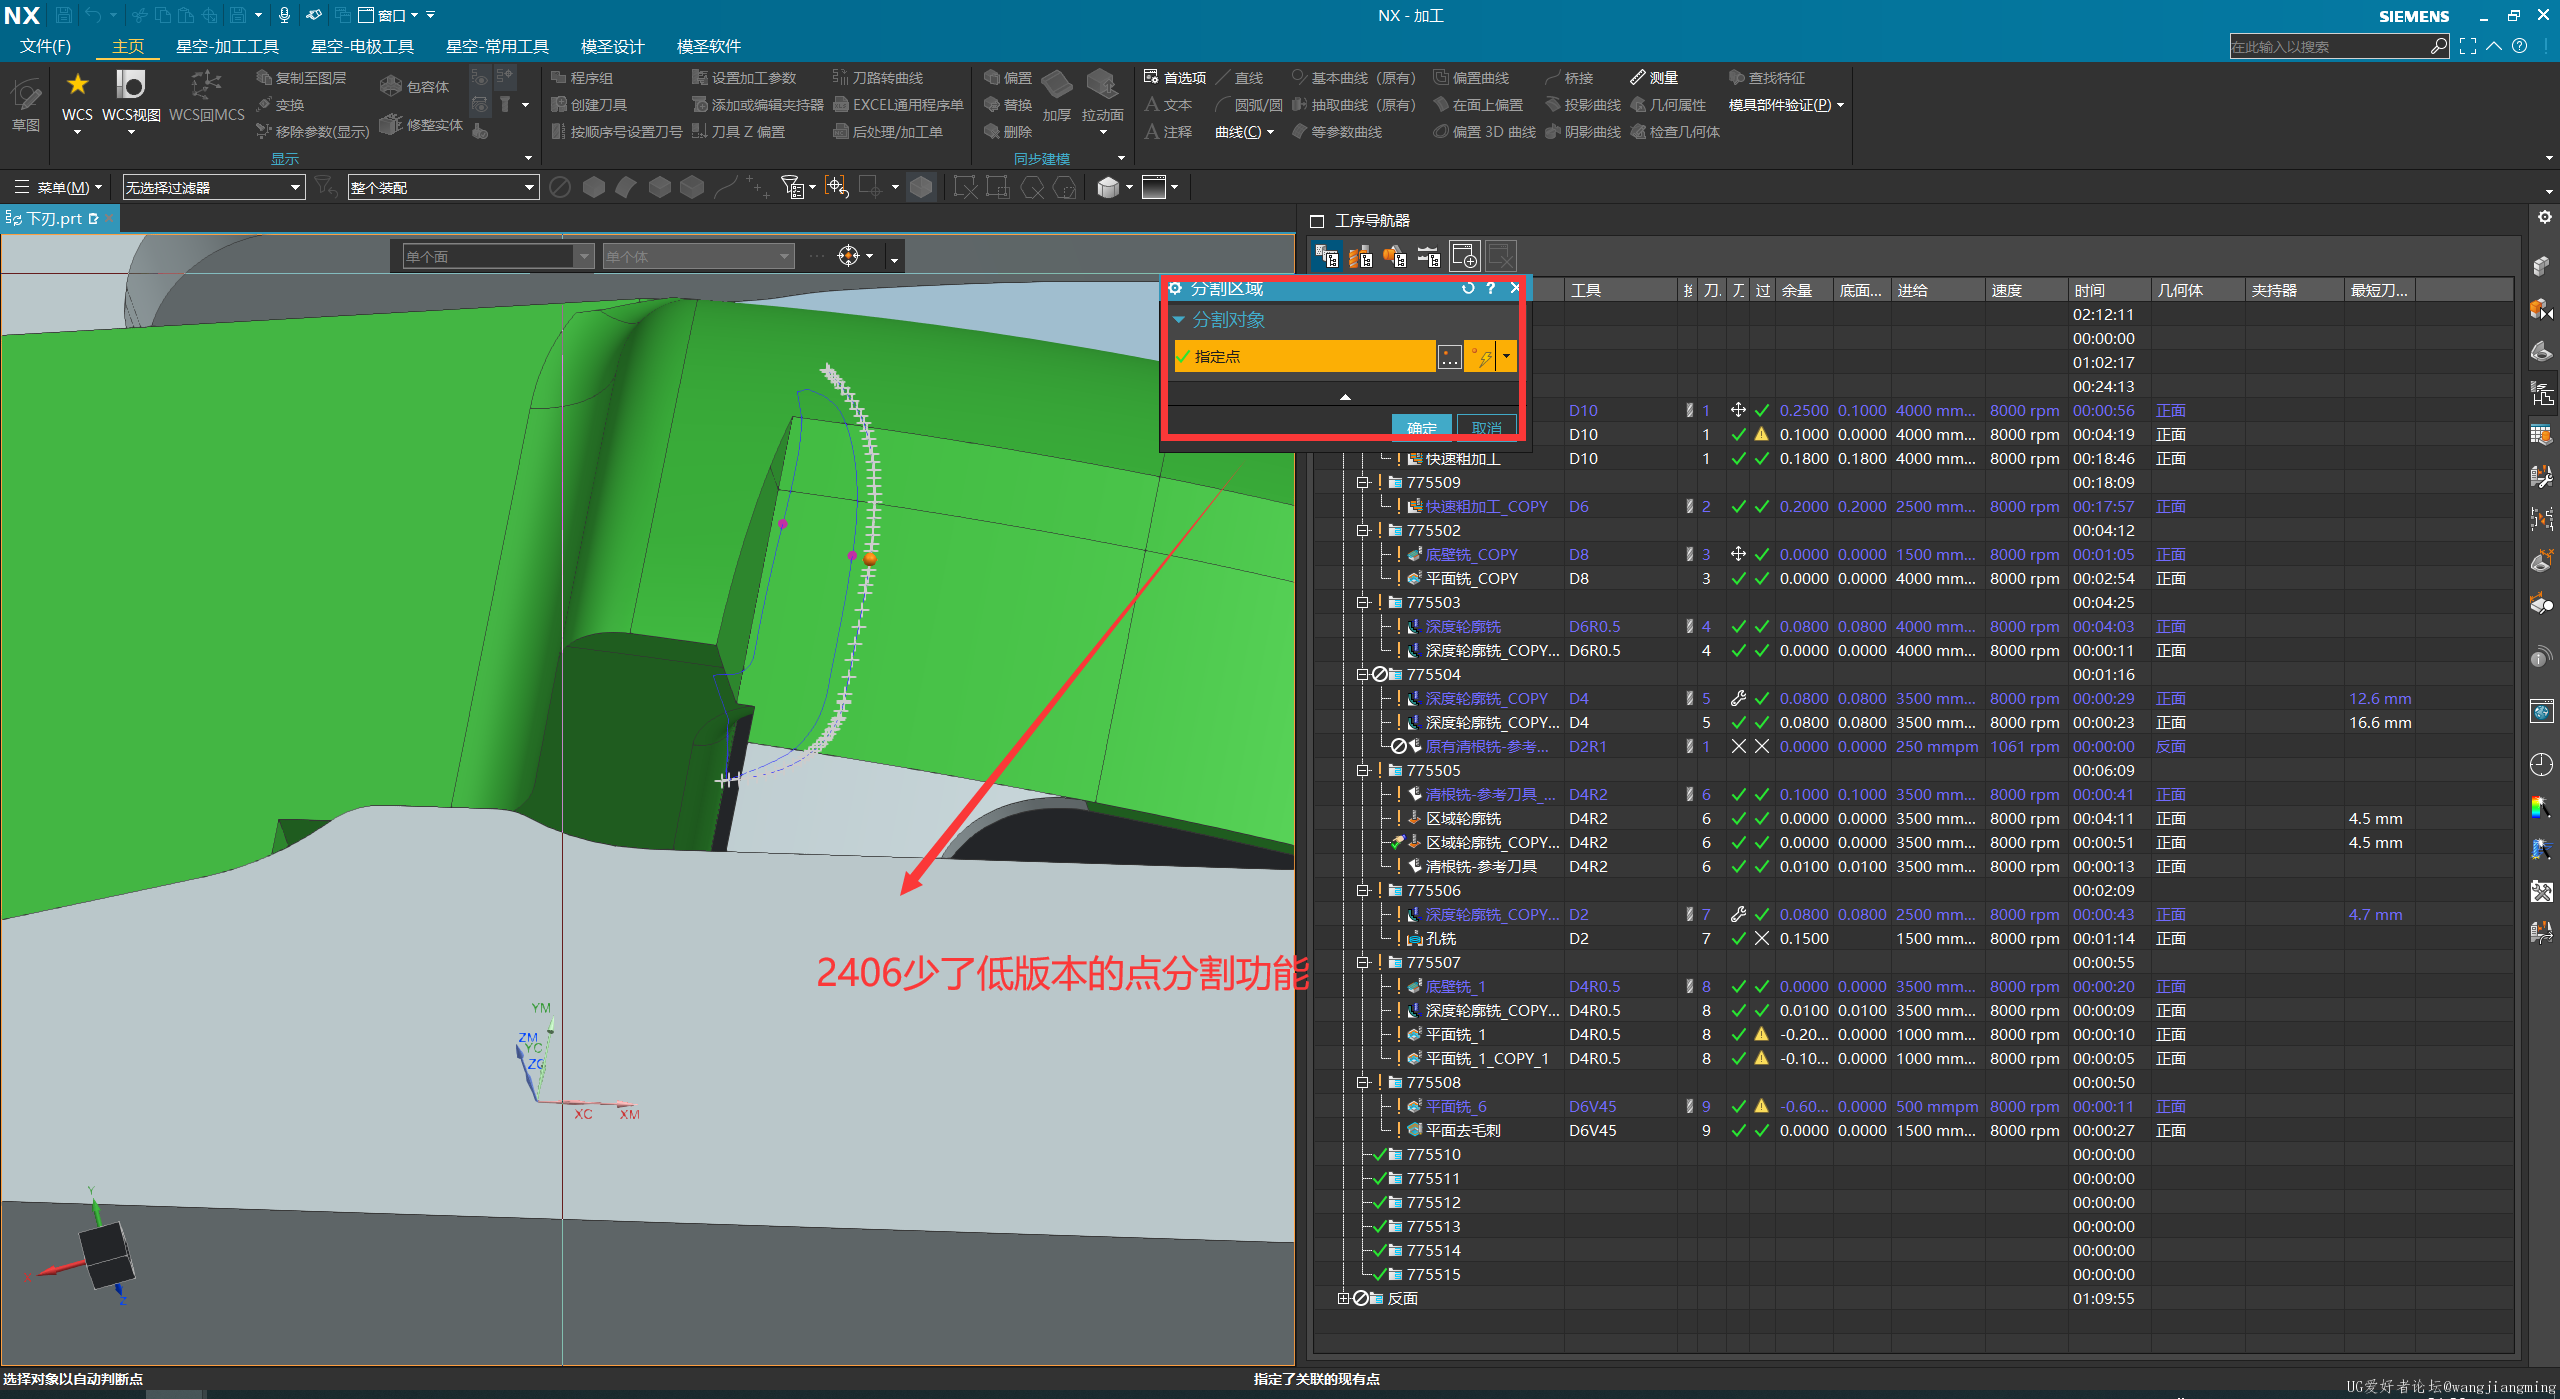2560x1399 pixels.
Task: Click the 取消 button in dialog
Action: click(x=1486, y=426)
